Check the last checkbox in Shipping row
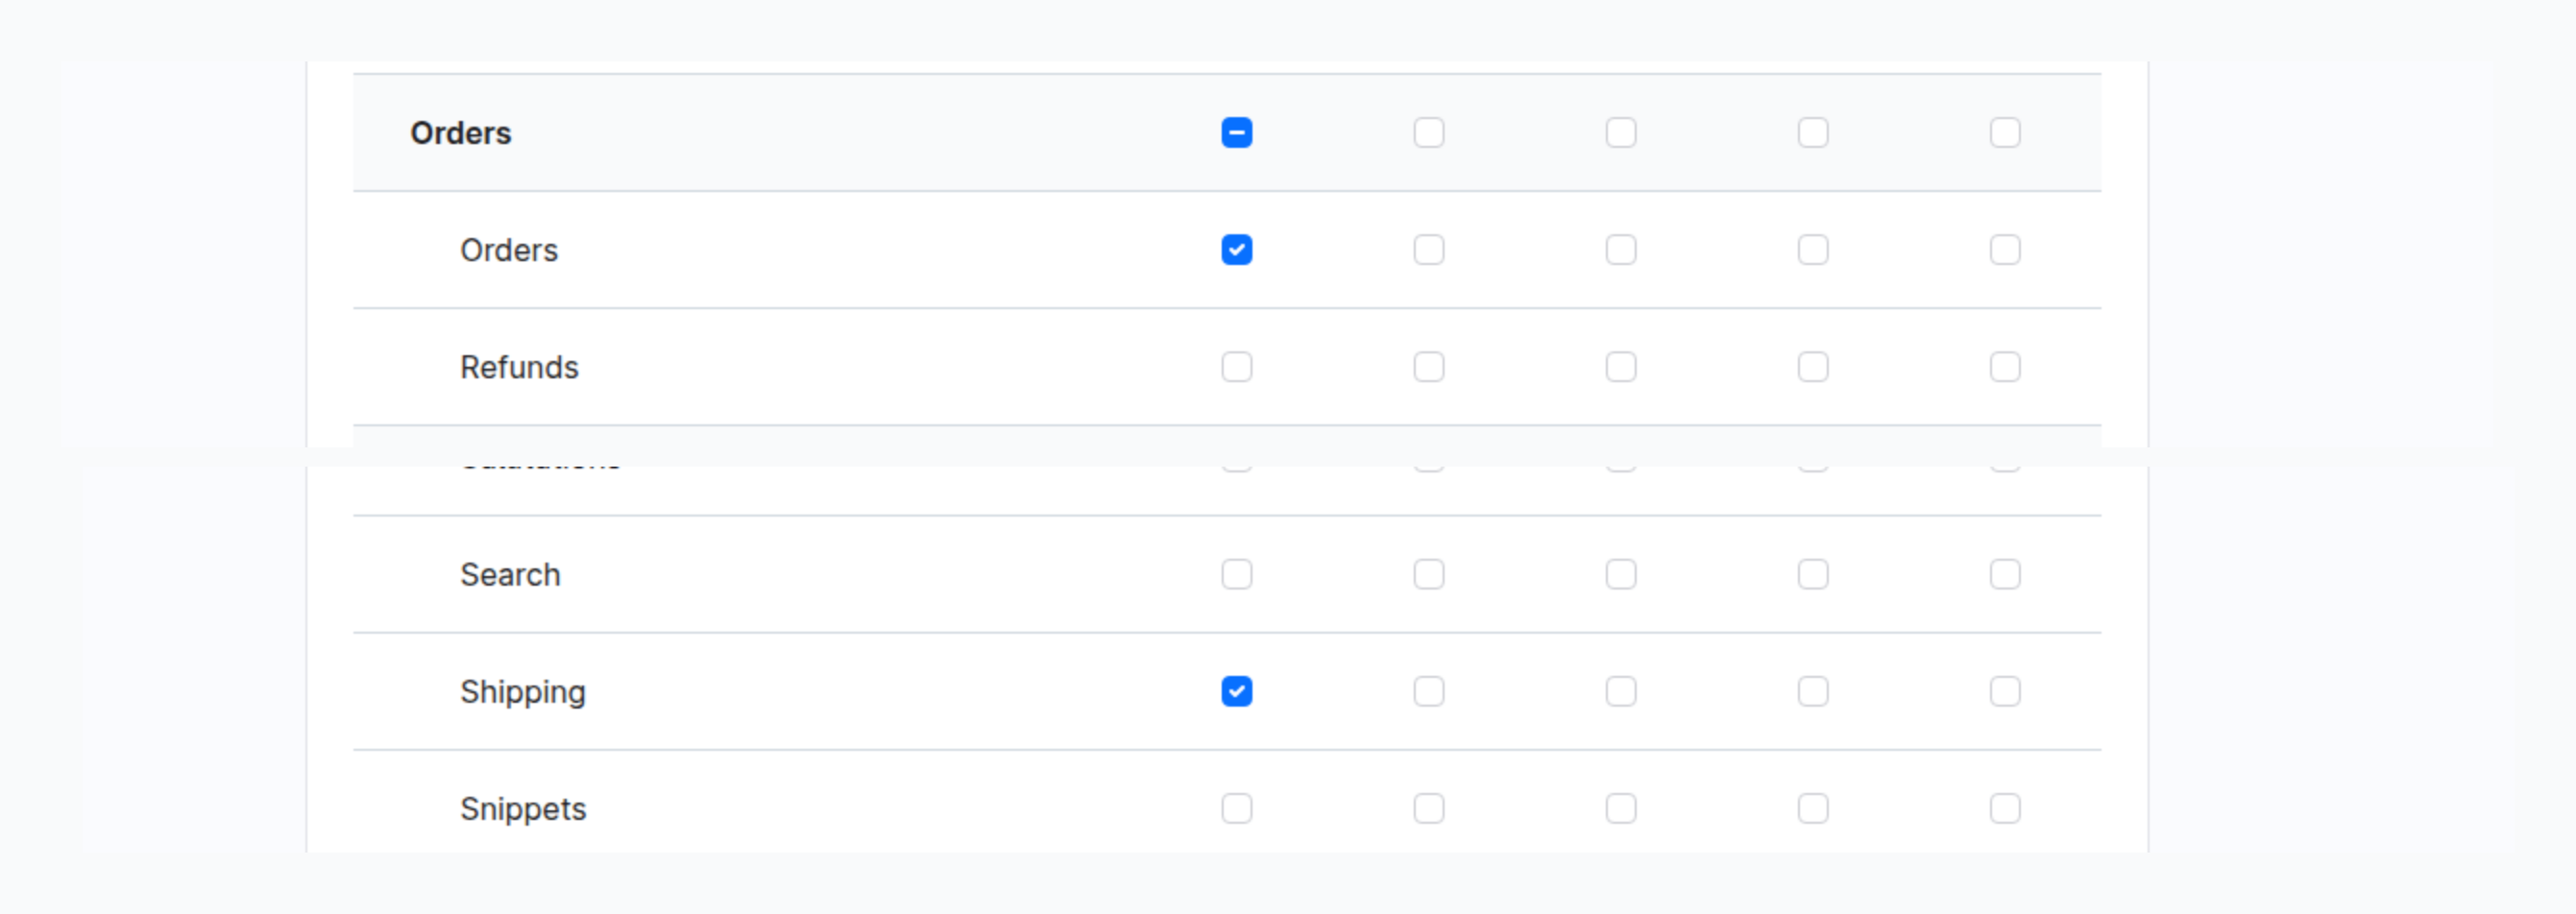The image size is (2576, 914). [x=2004, y=692]
